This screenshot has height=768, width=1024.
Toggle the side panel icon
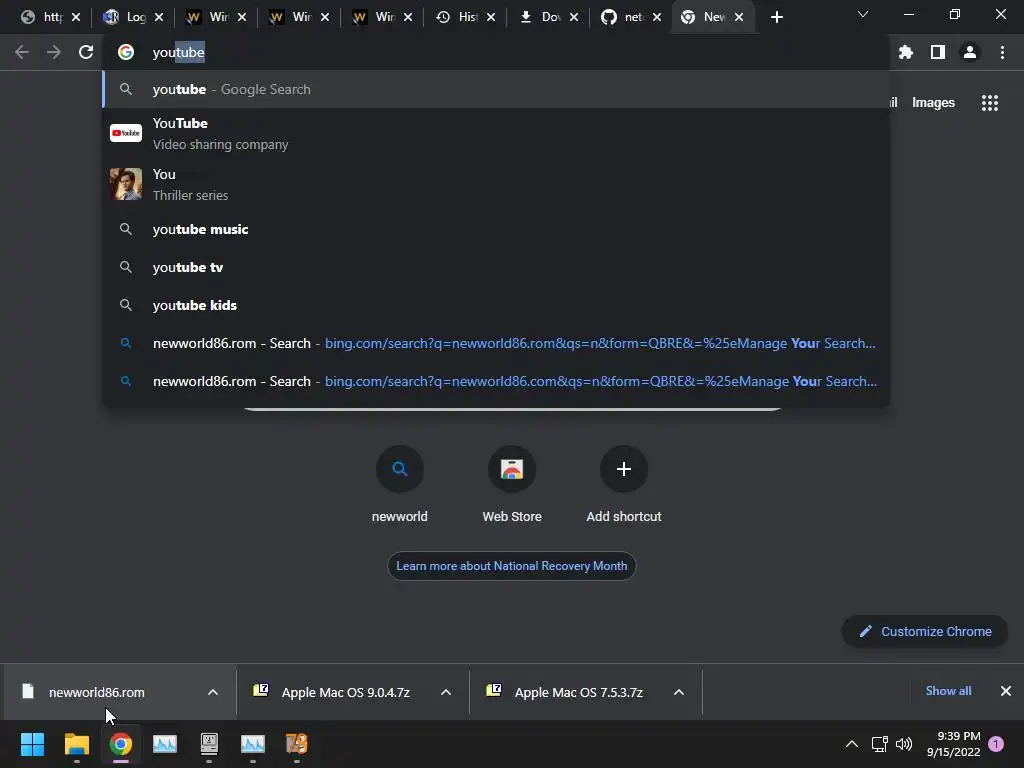(x=938, y=52)
